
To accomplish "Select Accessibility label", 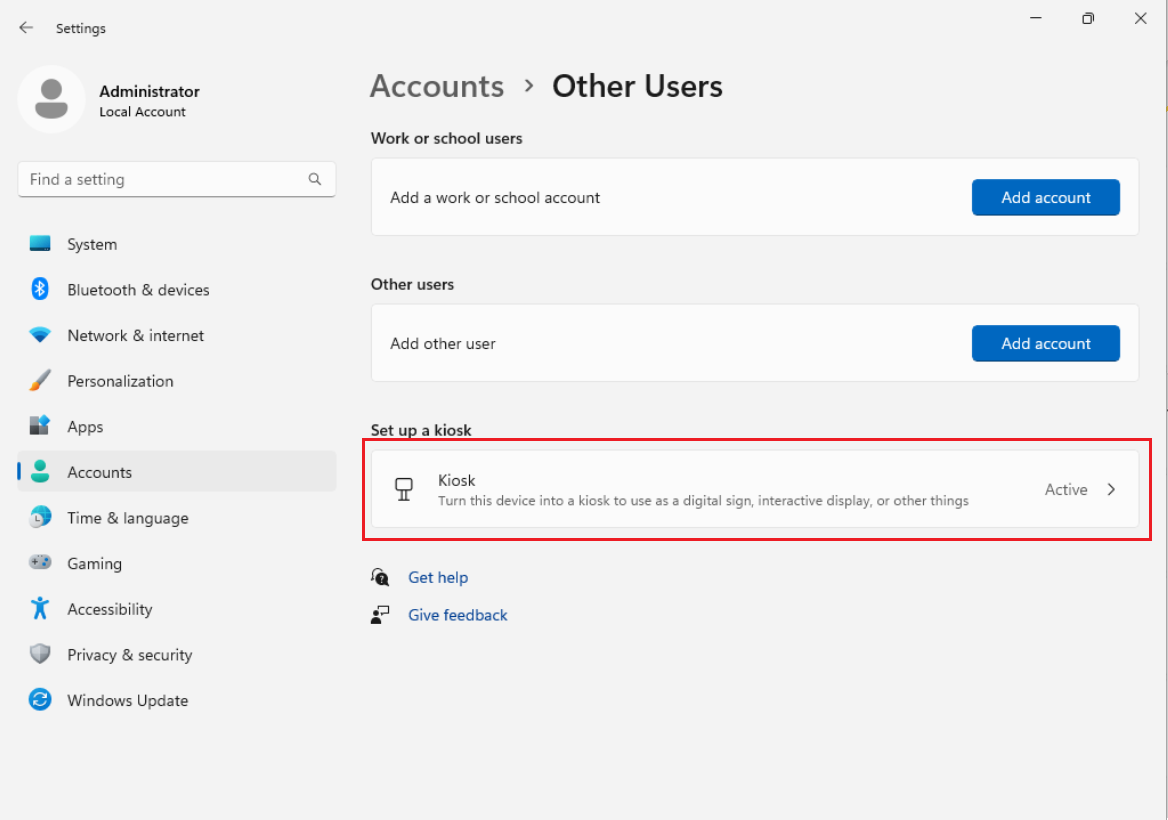I will pyautogui.click(x=110, y=609).
